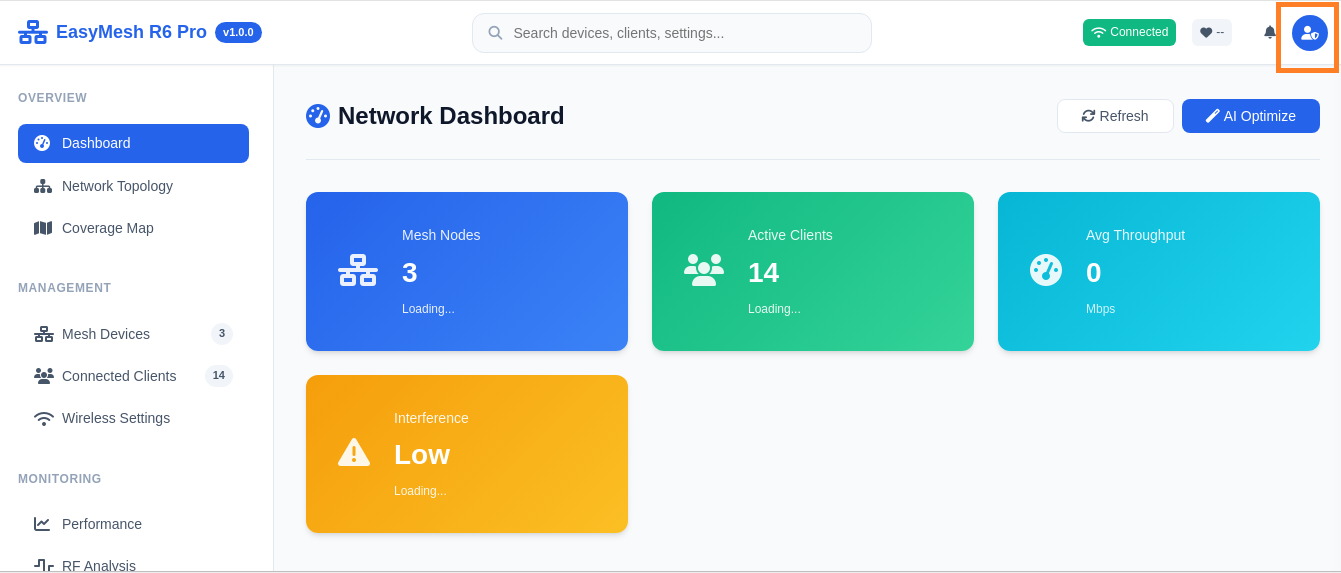This screenshot has height=573, width=1341.
Task: Click the Active Clients card users icon
Action: click(x=704, y=270)
